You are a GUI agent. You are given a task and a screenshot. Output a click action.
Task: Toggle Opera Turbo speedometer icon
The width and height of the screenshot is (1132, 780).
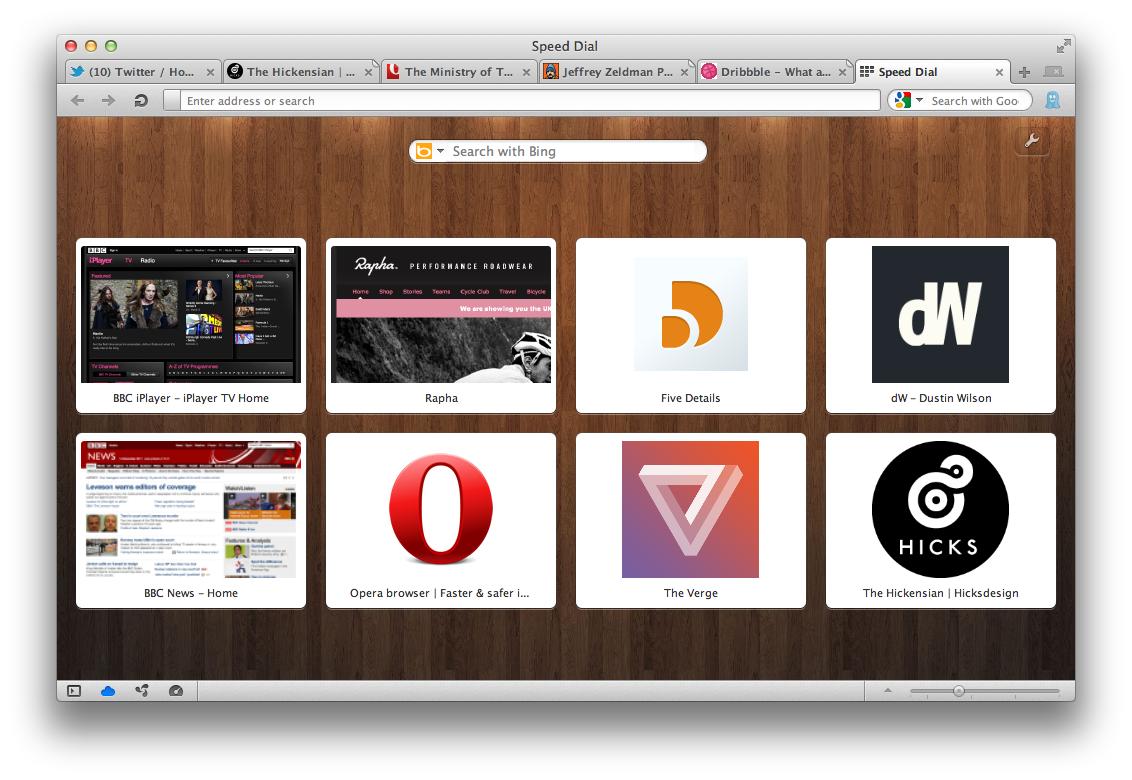click(175, 691)
